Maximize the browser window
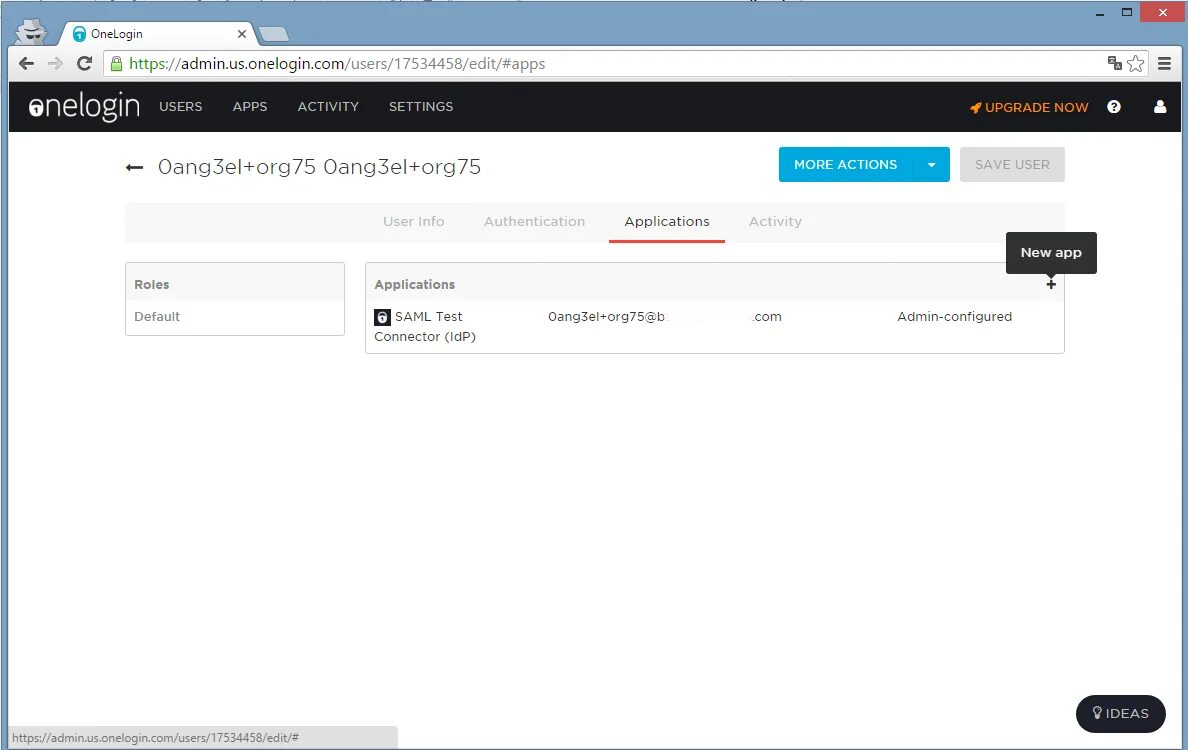The height and width of the screenshot is (750, 1188). click(x=1127, y=12)
